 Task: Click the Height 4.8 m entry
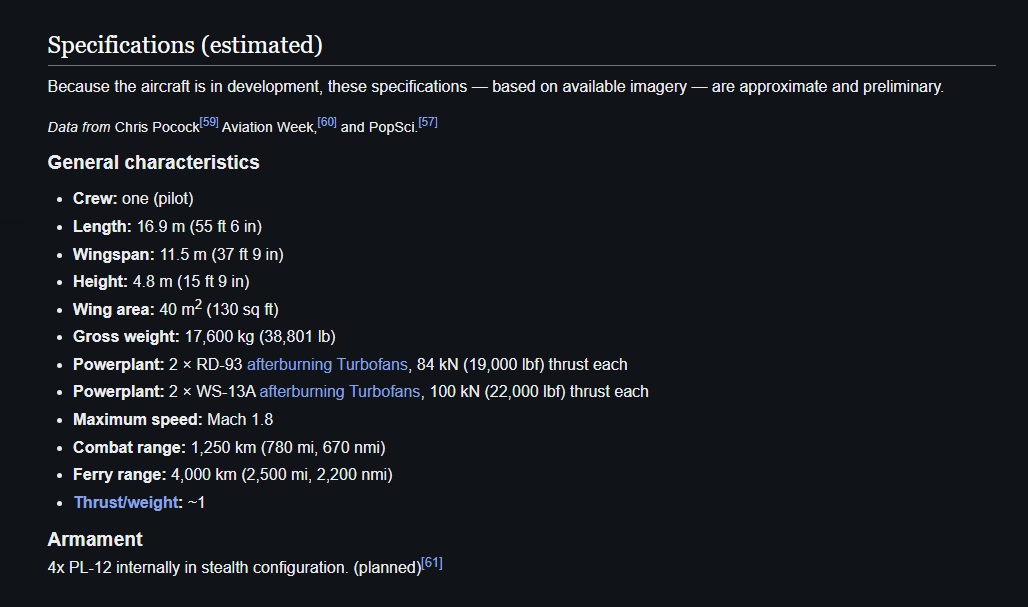[x=161, y=282]
